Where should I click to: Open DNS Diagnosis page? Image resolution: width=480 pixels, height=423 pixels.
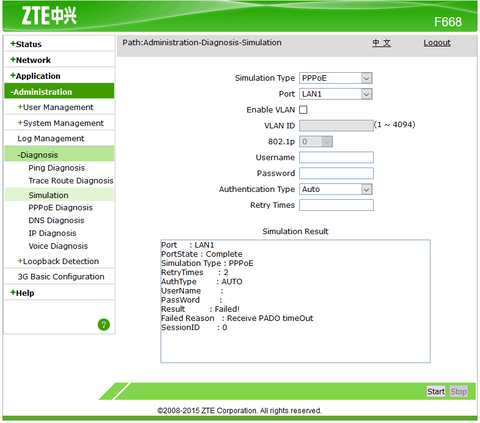(x=56, y=220)
